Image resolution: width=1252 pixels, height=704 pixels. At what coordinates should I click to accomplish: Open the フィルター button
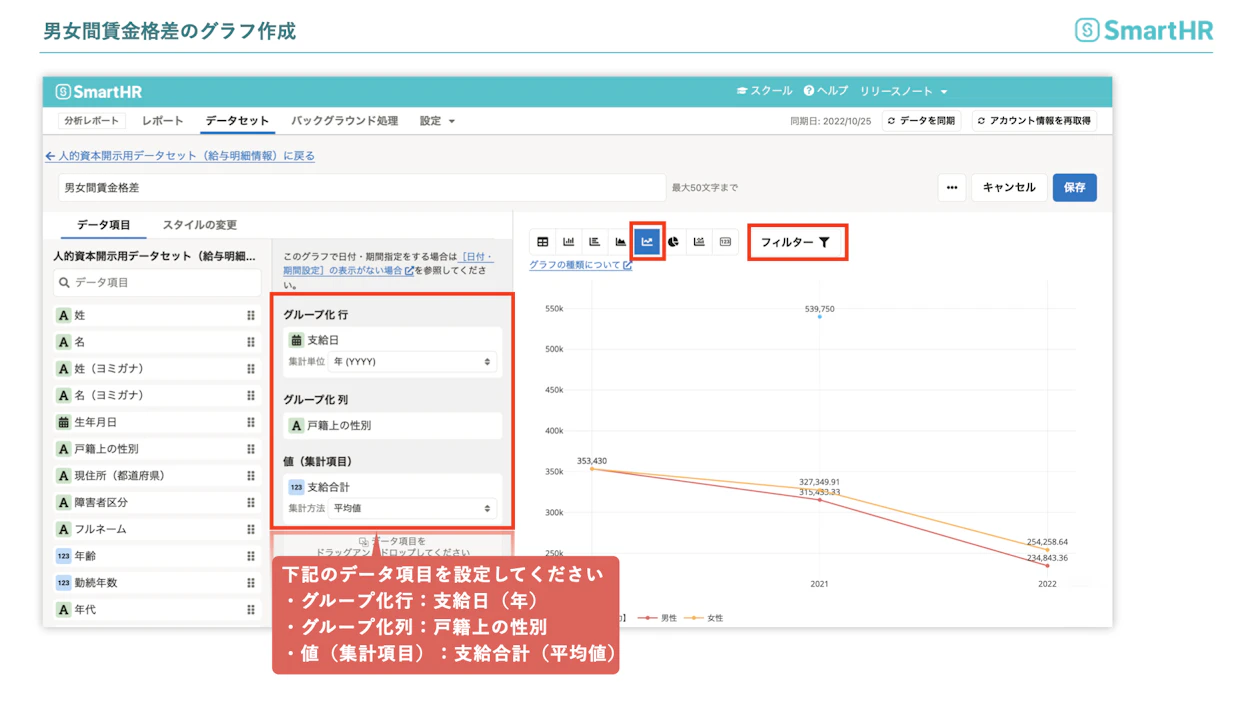click(796, 242)
